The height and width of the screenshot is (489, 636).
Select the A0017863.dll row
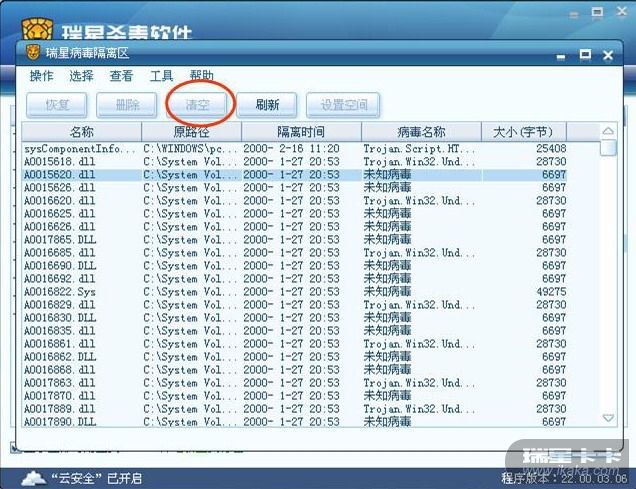294,382
